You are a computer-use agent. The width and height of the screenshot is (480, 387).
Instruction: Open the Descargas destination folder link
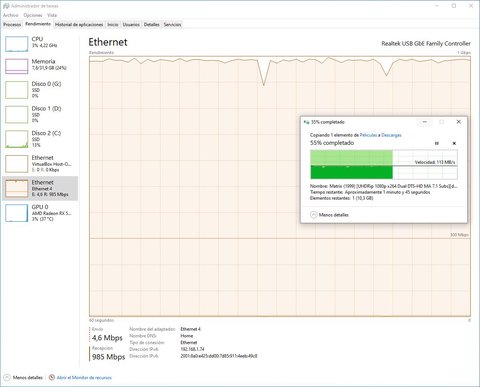(391, 135)
